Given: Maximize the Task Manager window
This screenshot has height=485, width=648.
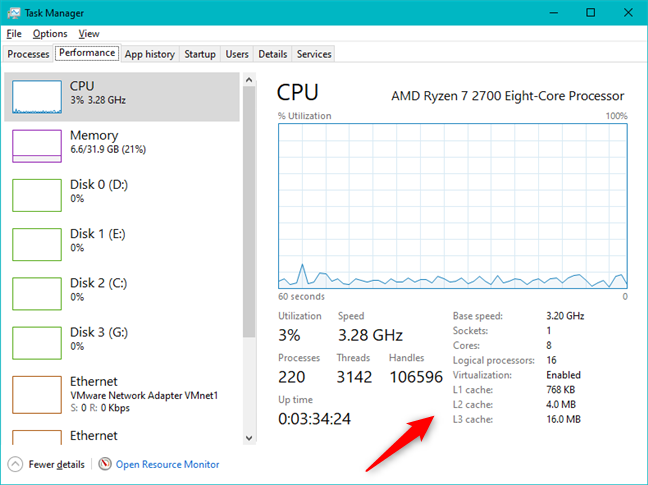Looking at the screenshot, I should [x=591, y=13].
